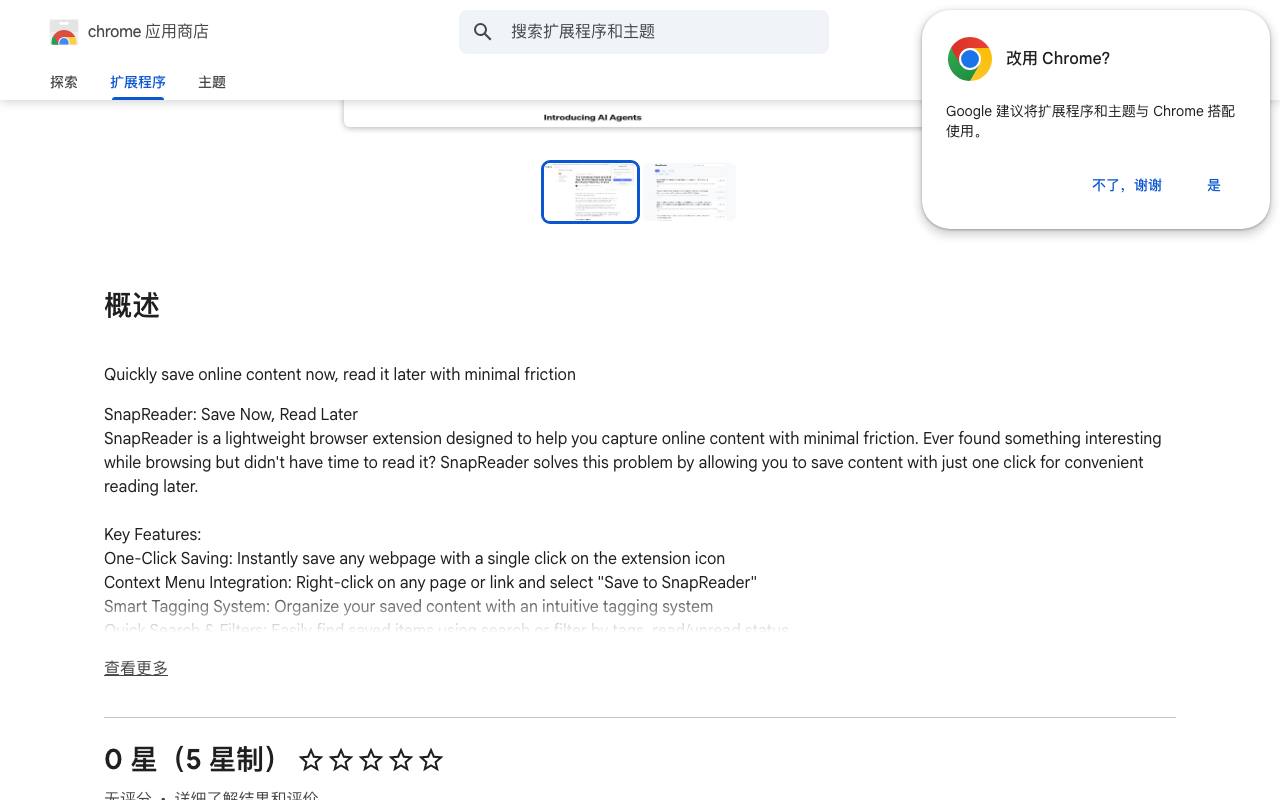1280x800 pixels.
Task: Click the 'Introducing AI Agents' preview caption
Action: pos(593,117)
